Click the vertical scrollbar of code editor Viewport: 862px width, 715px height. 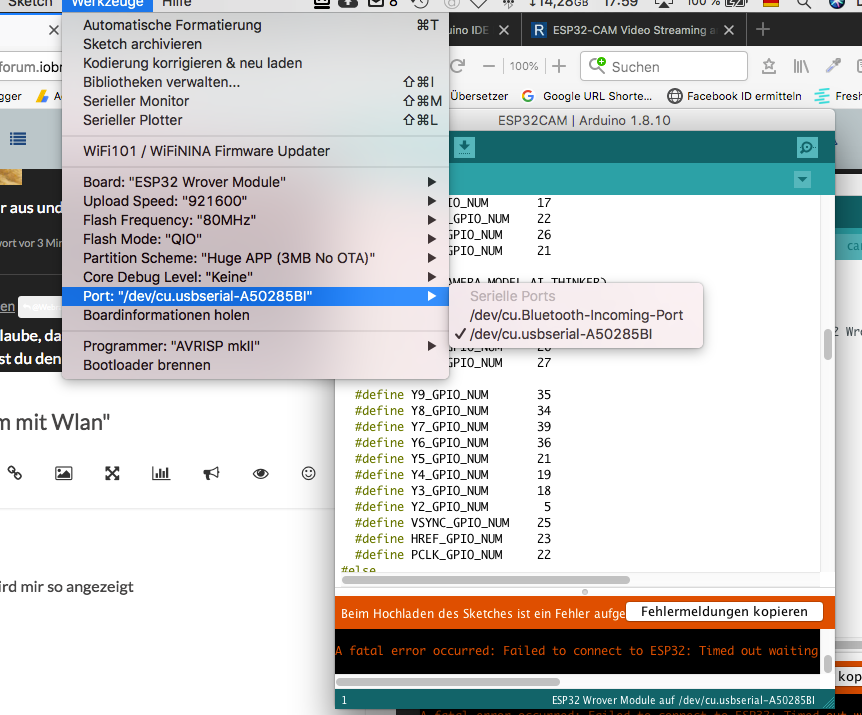[828, 345]
